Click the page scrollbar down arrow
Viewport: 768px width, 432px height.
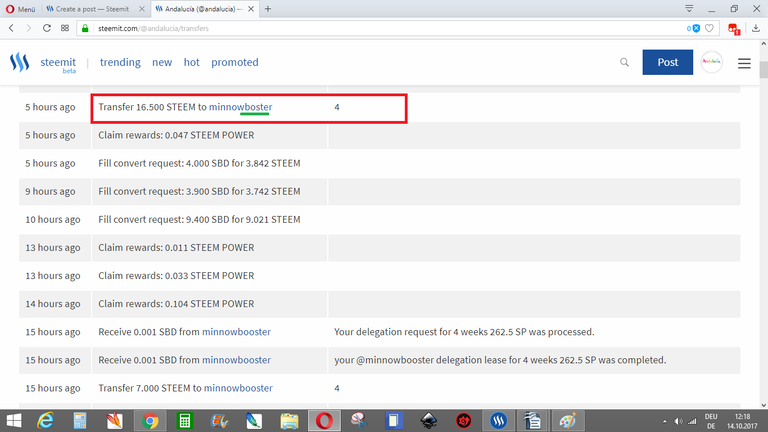[764, 405]
